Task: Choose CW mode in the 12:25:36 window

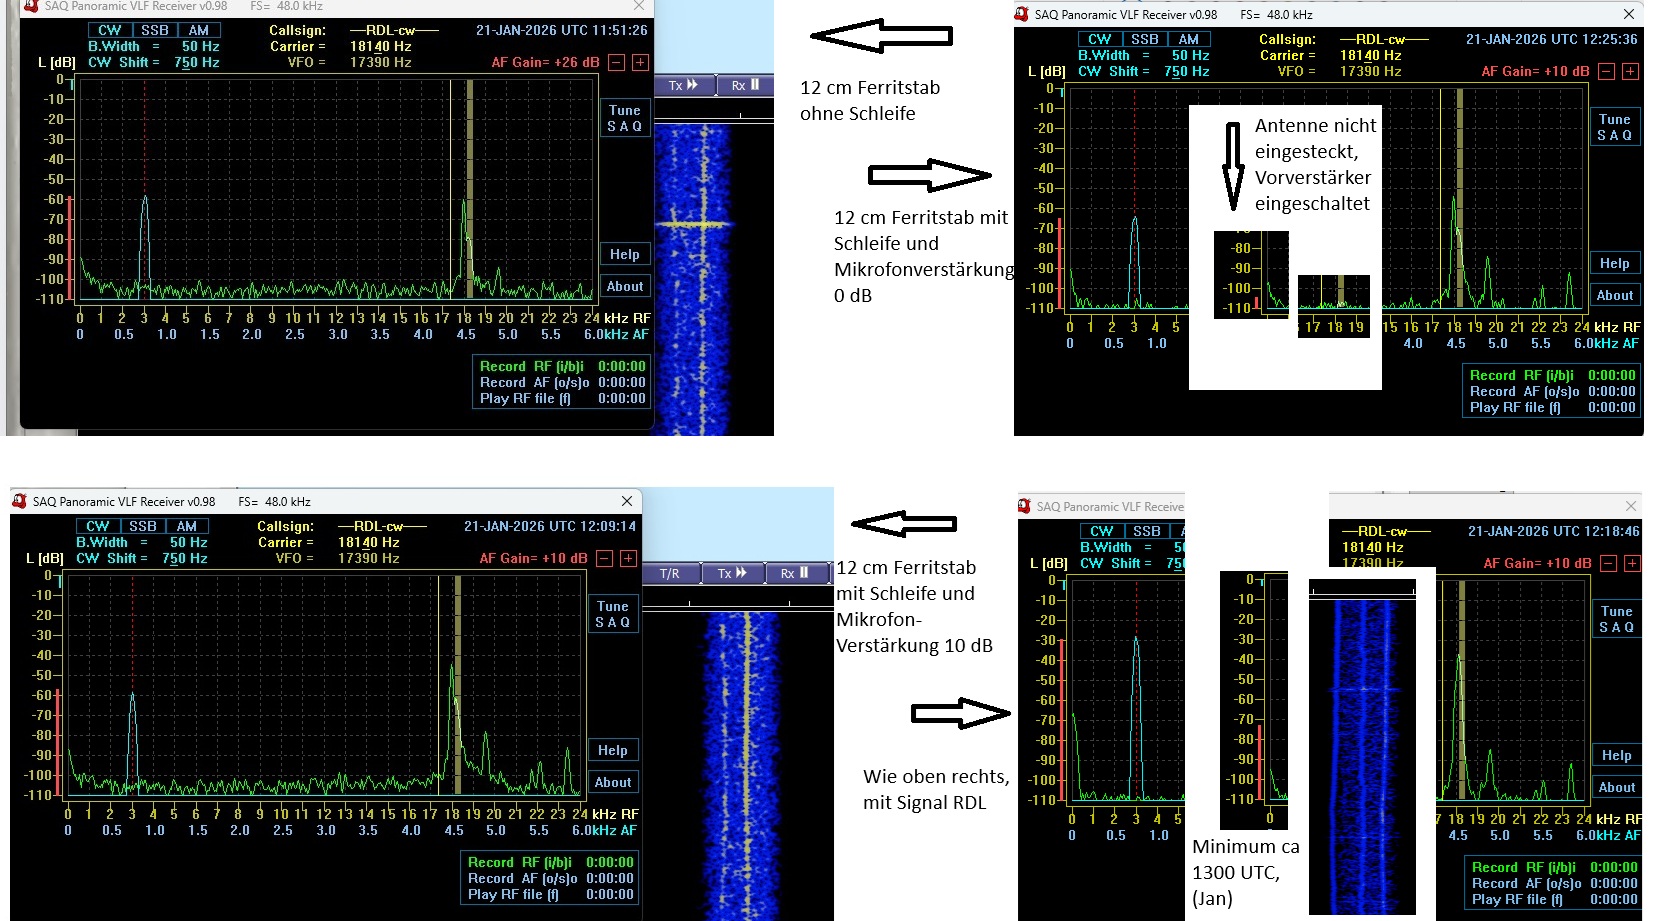Action: pos(1099,39)
